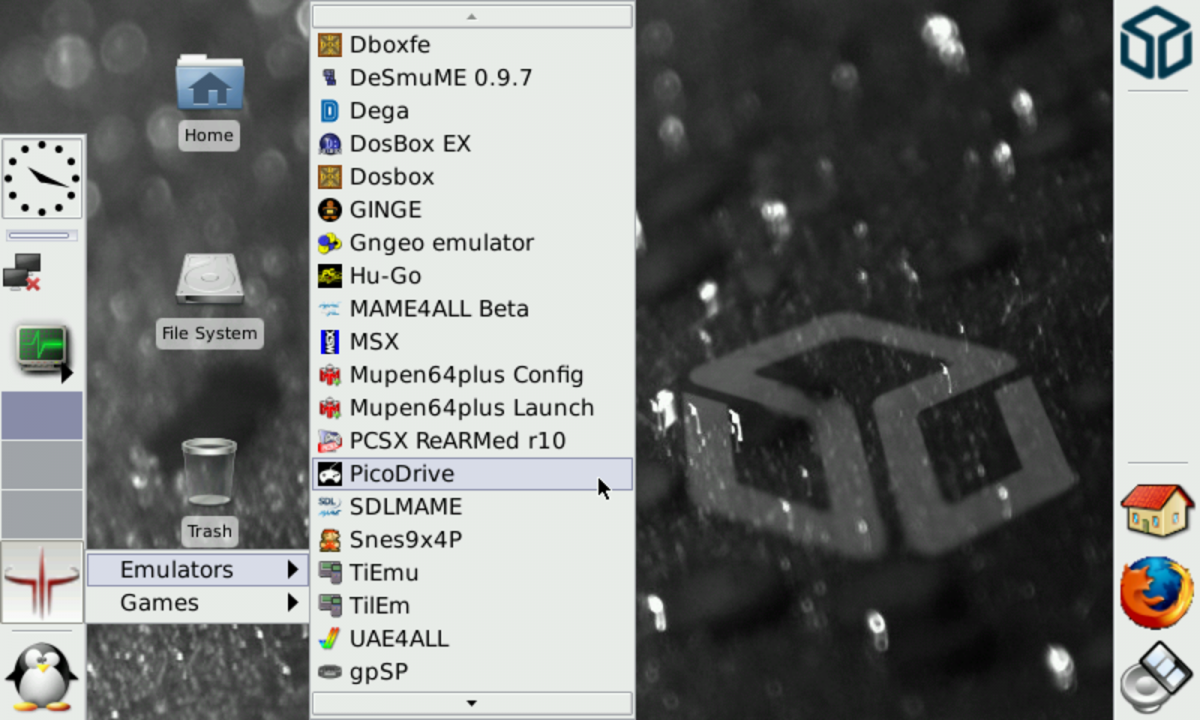Expand the Emulators submenu
Viewport: 1200px width, 720px height.
click(x=197, y=570)
